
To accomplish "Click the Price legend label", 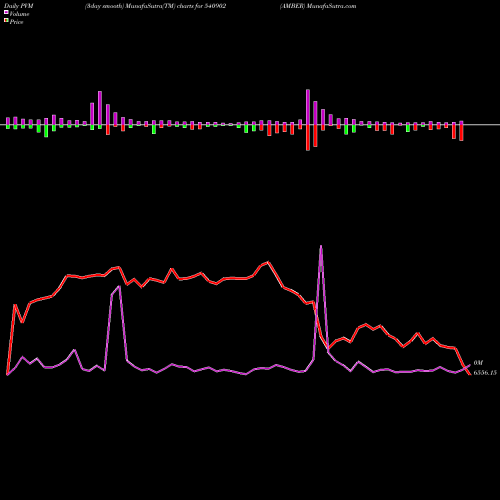I will [x=16, y=22].
